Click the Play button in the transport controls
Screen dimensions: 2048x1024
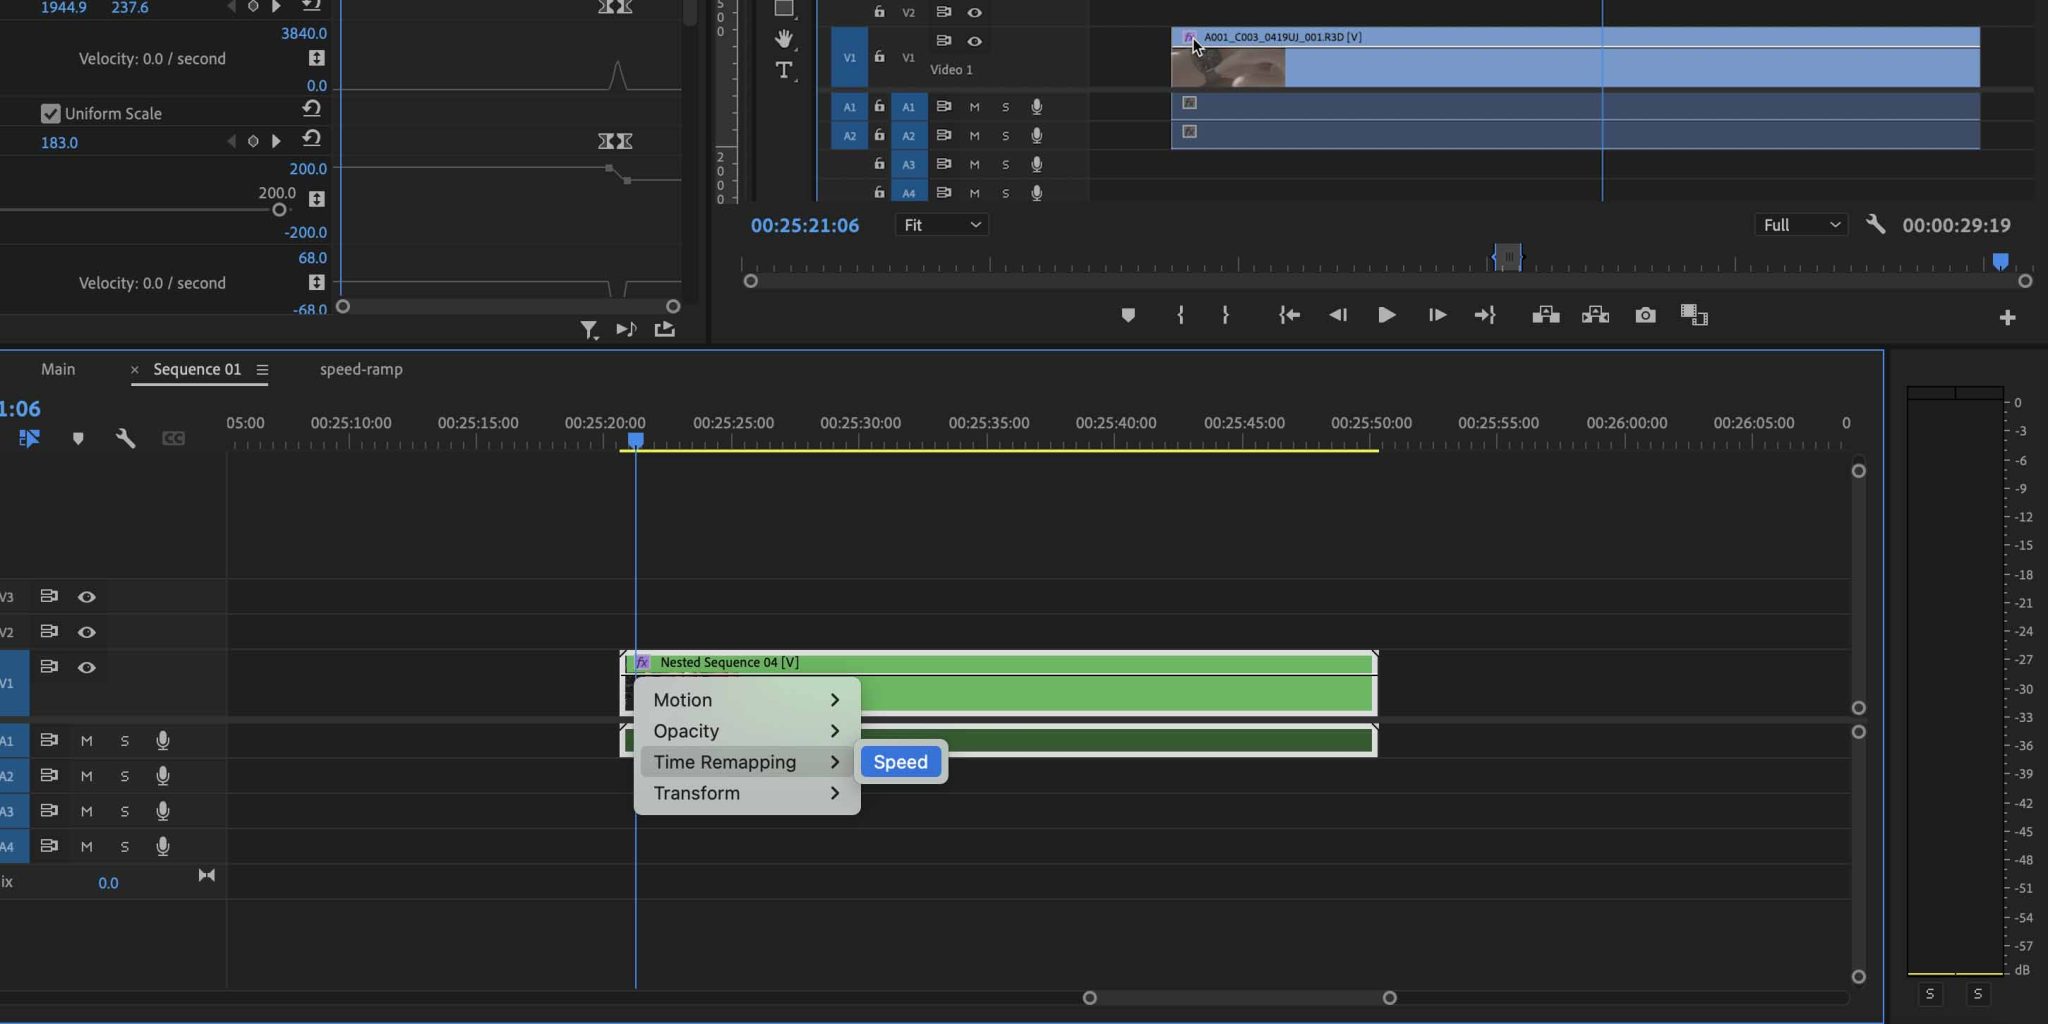tap(1386, 315)
